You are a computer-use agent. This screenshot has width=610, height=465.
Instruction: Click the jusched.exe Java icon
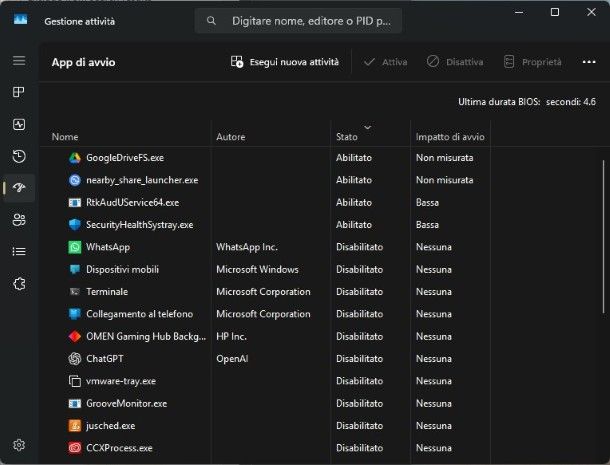click(x=75, y=426)
